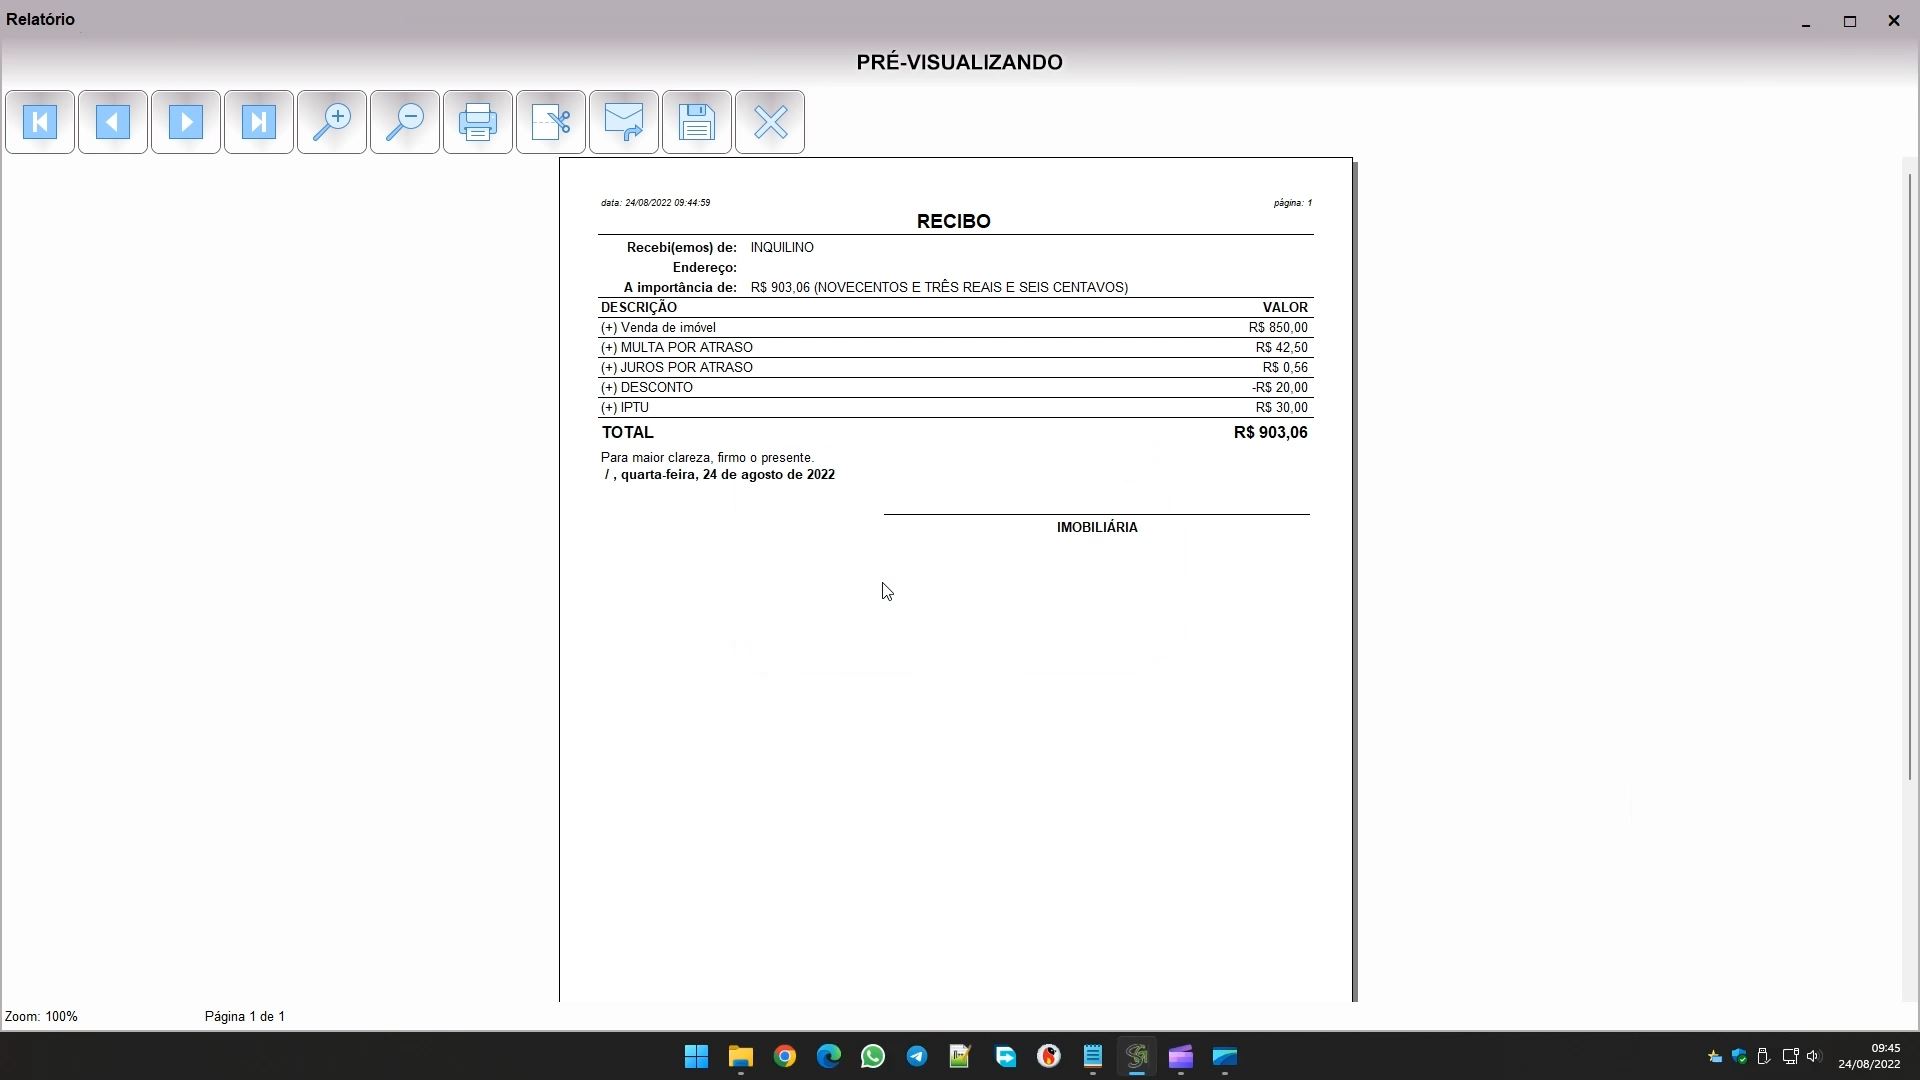Image resolution: width=1920 pixels, height=1080 pixels.
Task: Jump to last page of report
Action: click(259, 122)
